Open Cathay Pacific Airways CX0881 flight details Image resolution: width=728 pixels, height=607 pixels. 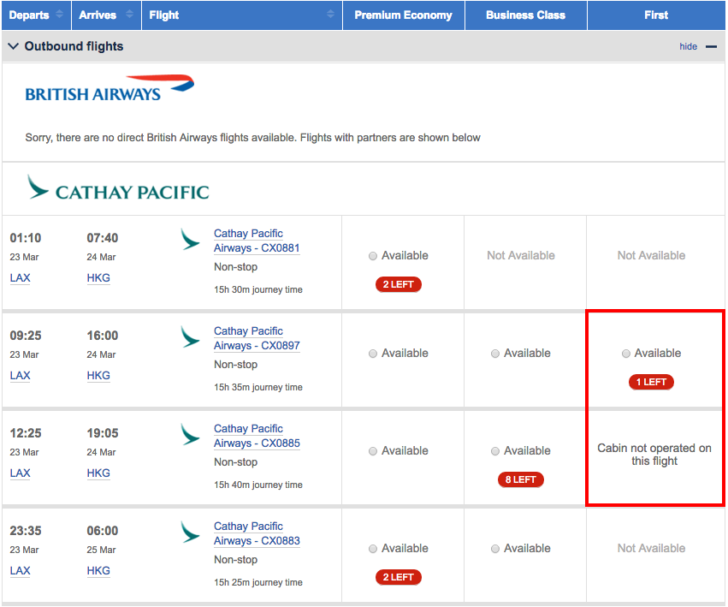[x=257, y=241]
